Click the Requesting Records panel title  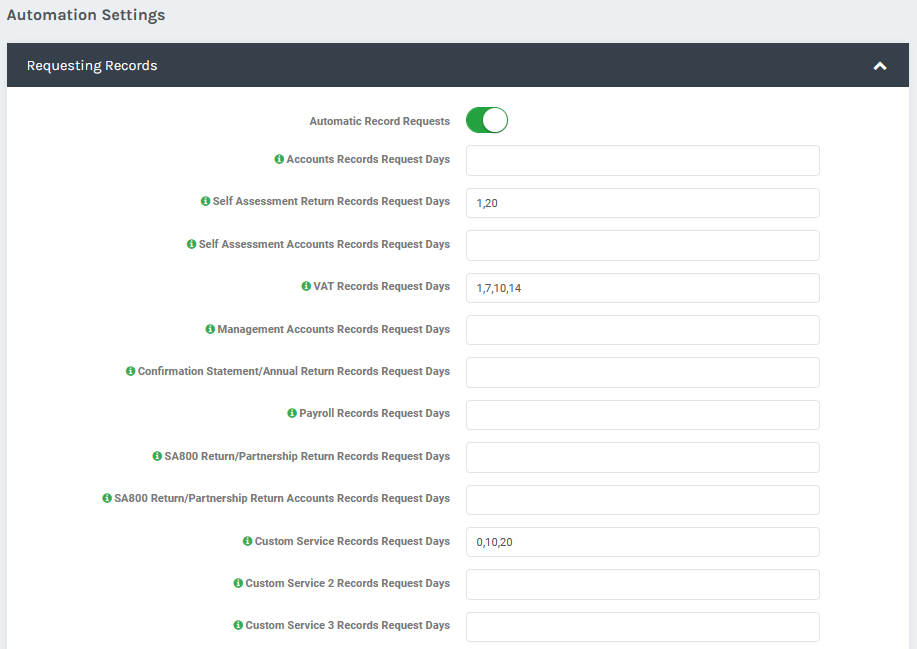pos(92,65)
